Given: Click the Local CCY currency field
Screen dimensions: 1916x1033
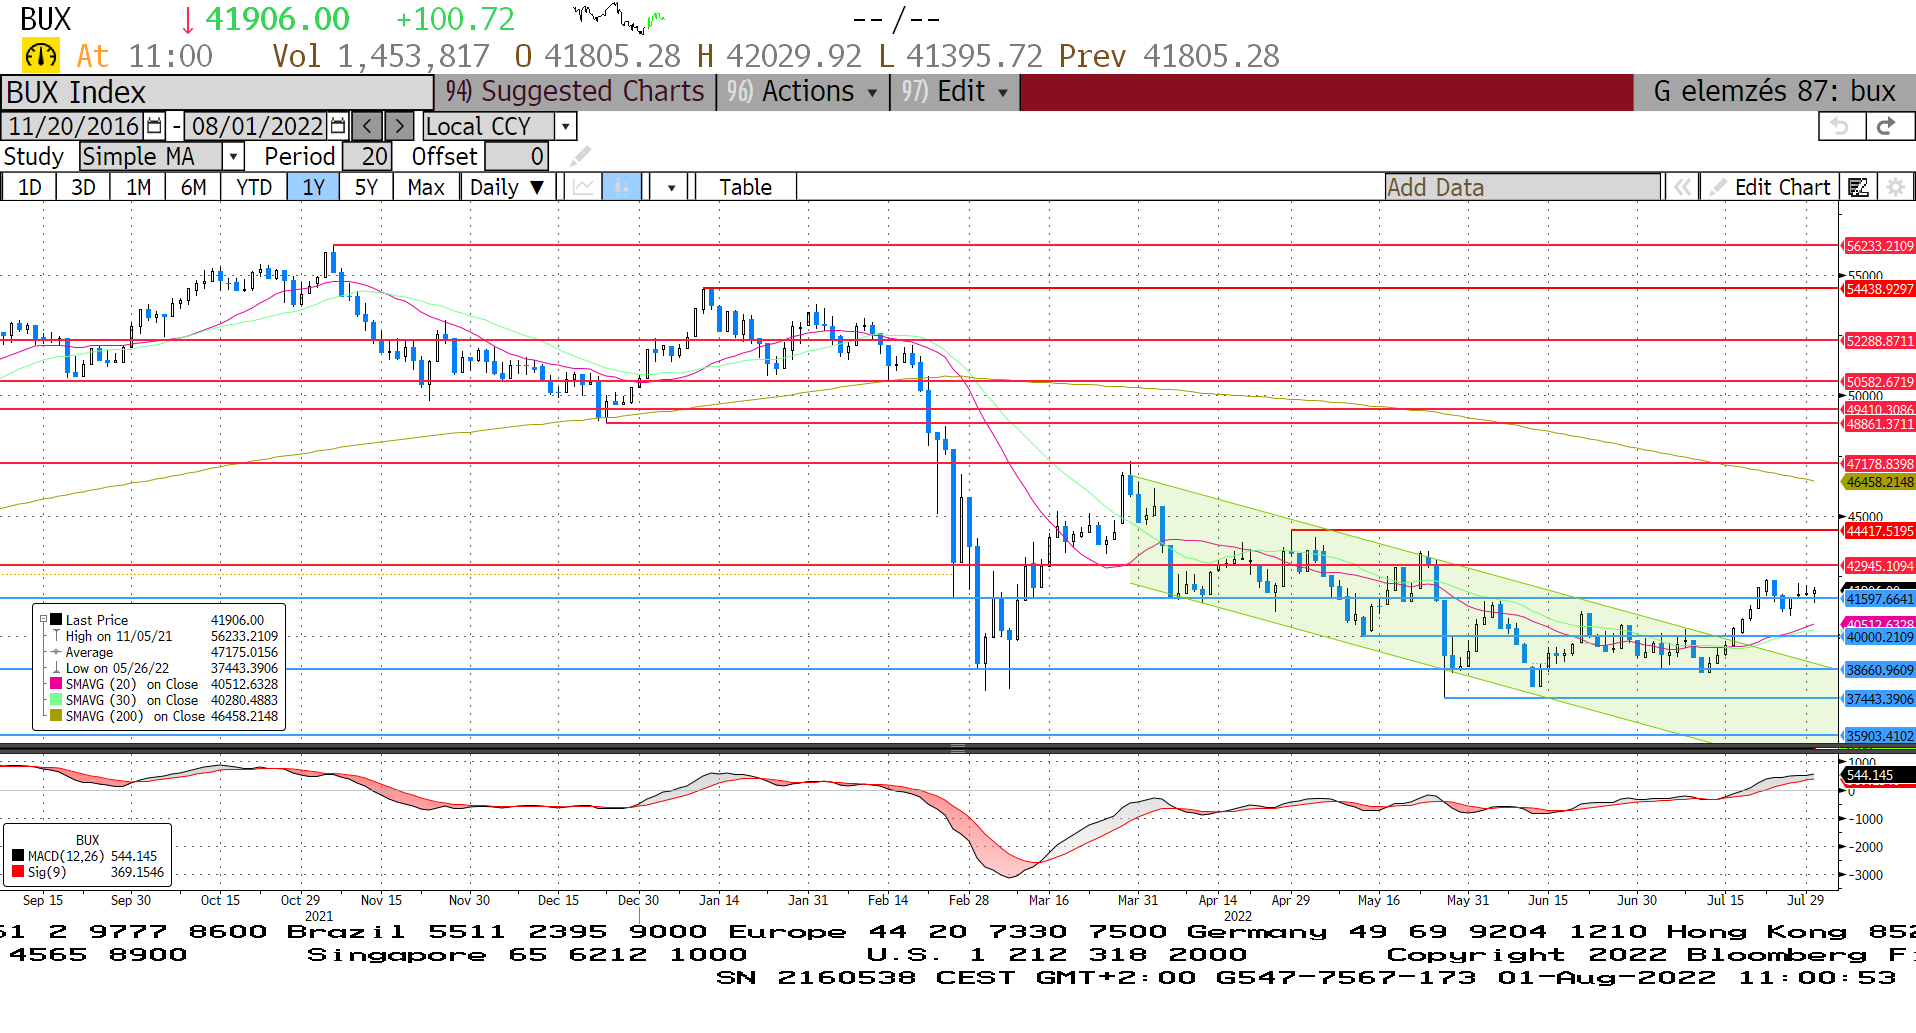Looking at the screenshot, I should [x=488, y=126].
